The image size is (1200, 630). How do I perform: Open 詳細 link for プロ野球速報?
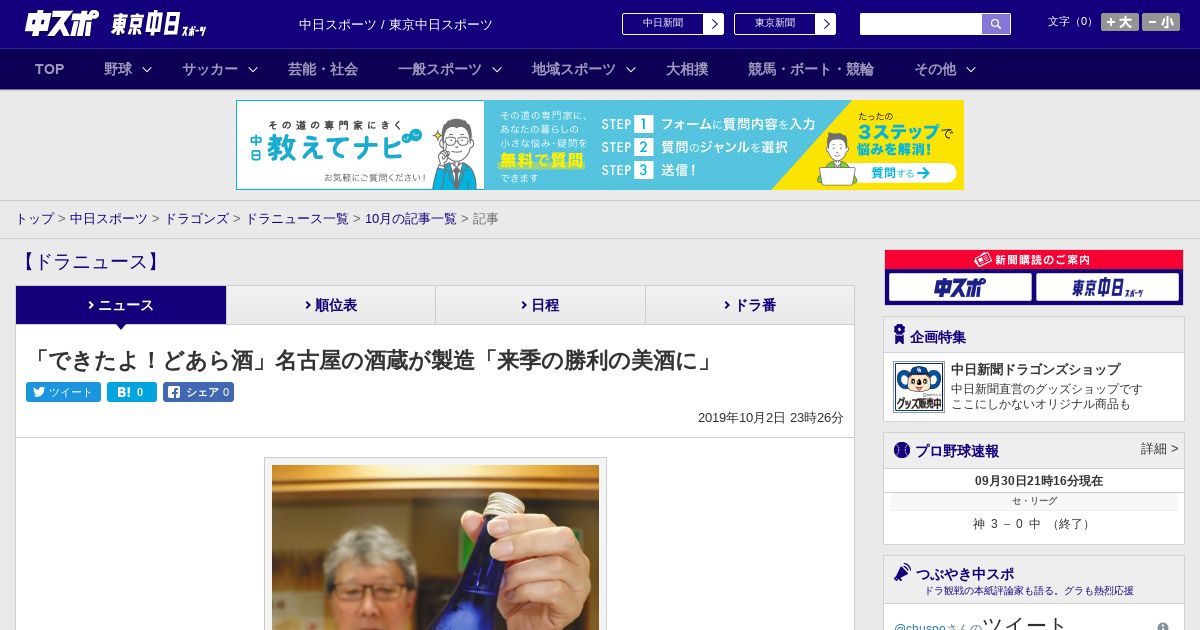pos(1159,449)
